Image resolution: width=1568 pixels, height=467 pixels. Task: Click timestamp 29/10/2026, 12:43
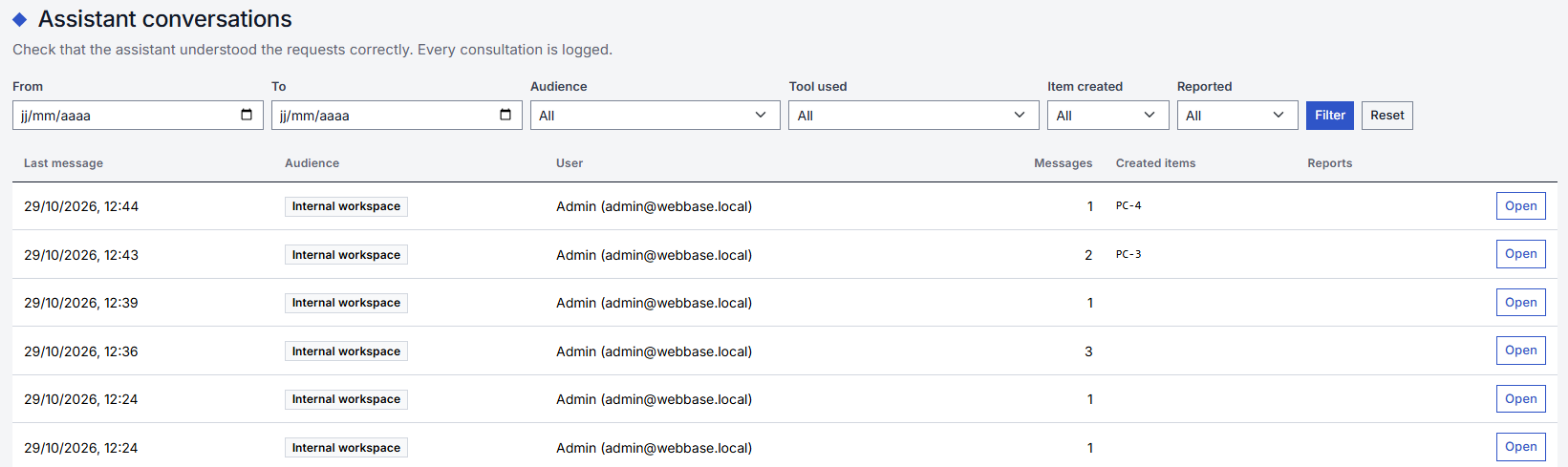pyautogui.click(x=81, y=254)
